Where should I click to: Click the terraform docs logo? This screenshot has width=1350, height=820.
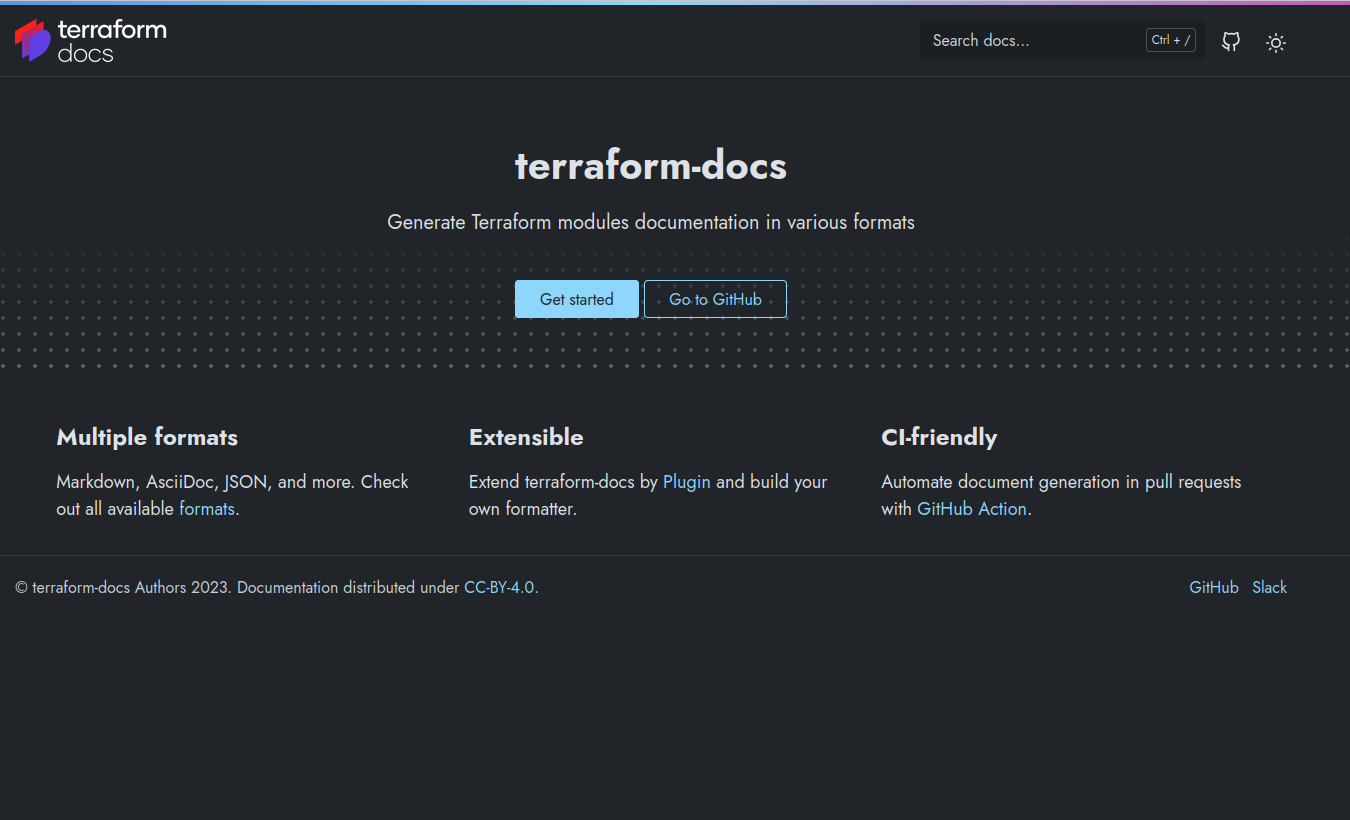point(90,40)
